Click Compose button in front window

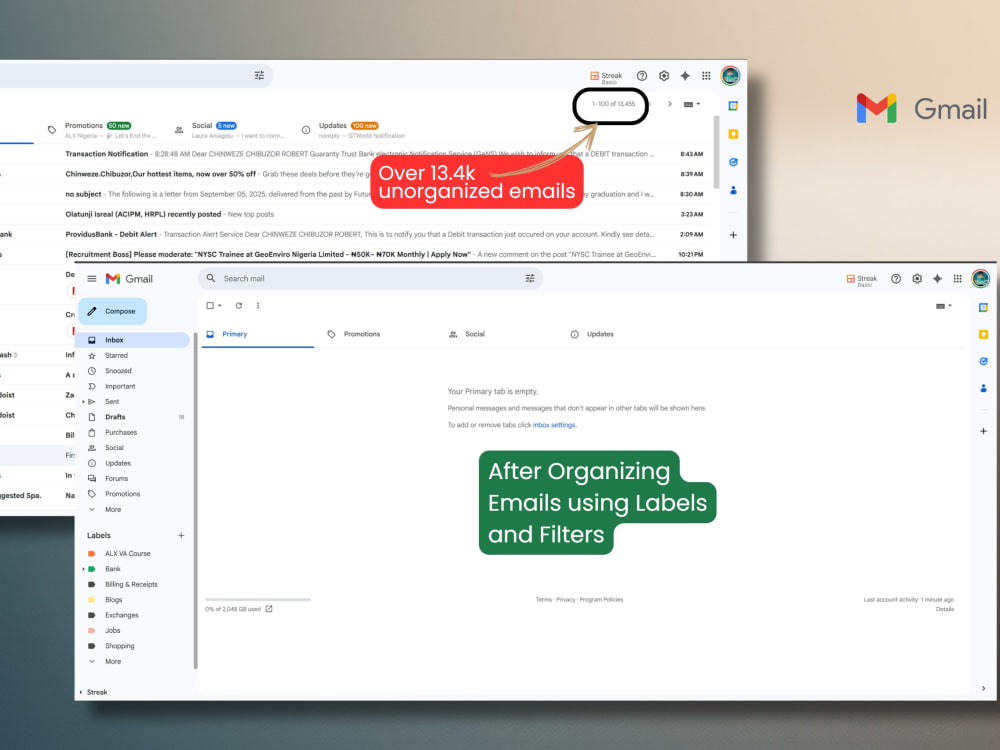112,311
